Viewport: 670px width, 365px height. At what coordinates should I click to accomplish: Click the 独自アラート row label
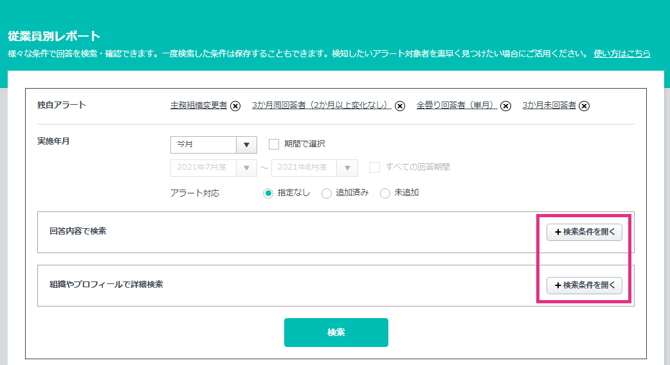click(x=62, y=105)
